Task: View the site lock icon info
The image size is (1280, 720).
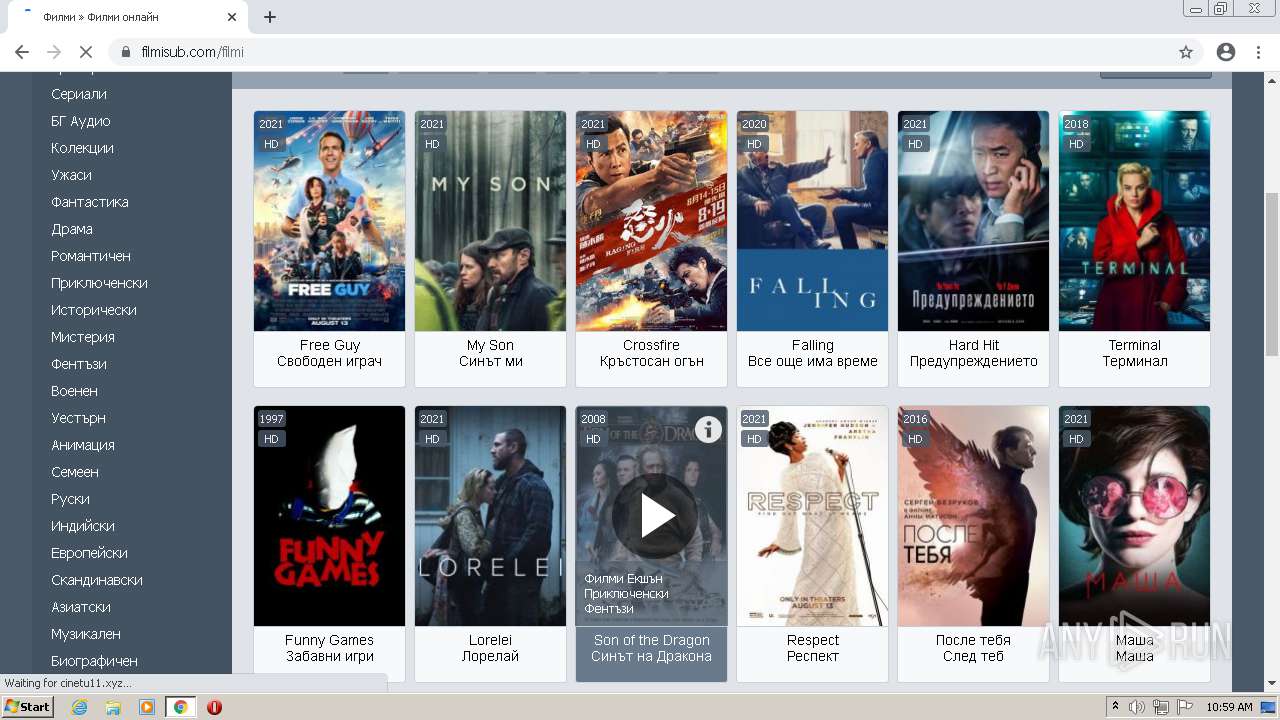Action: click(x=126, y=52)
